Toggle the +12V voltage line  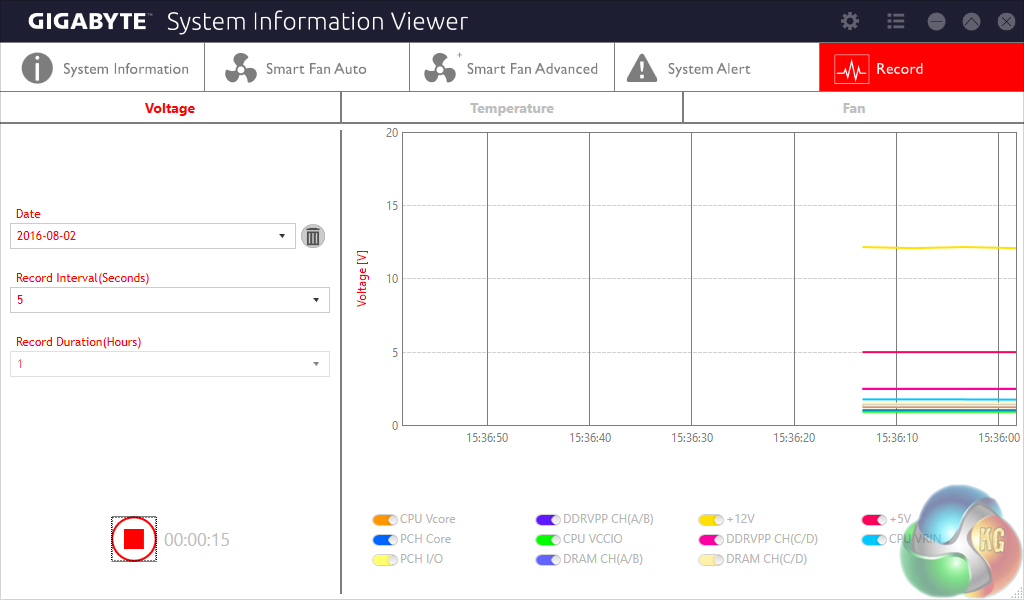click(x=711, y=520)
